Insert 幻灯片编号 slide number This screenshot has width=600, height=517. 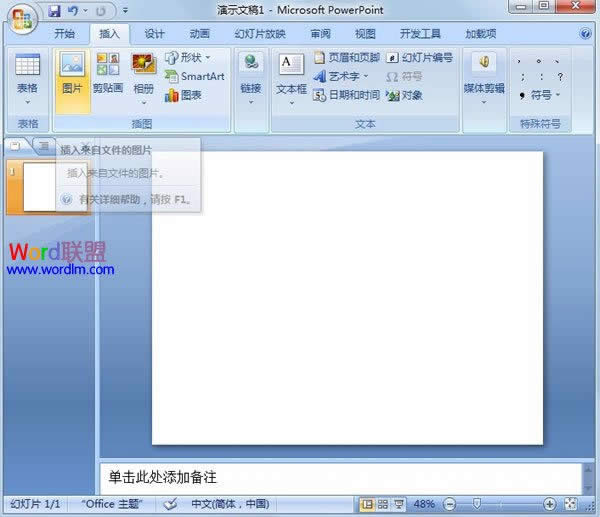(419, 57)
